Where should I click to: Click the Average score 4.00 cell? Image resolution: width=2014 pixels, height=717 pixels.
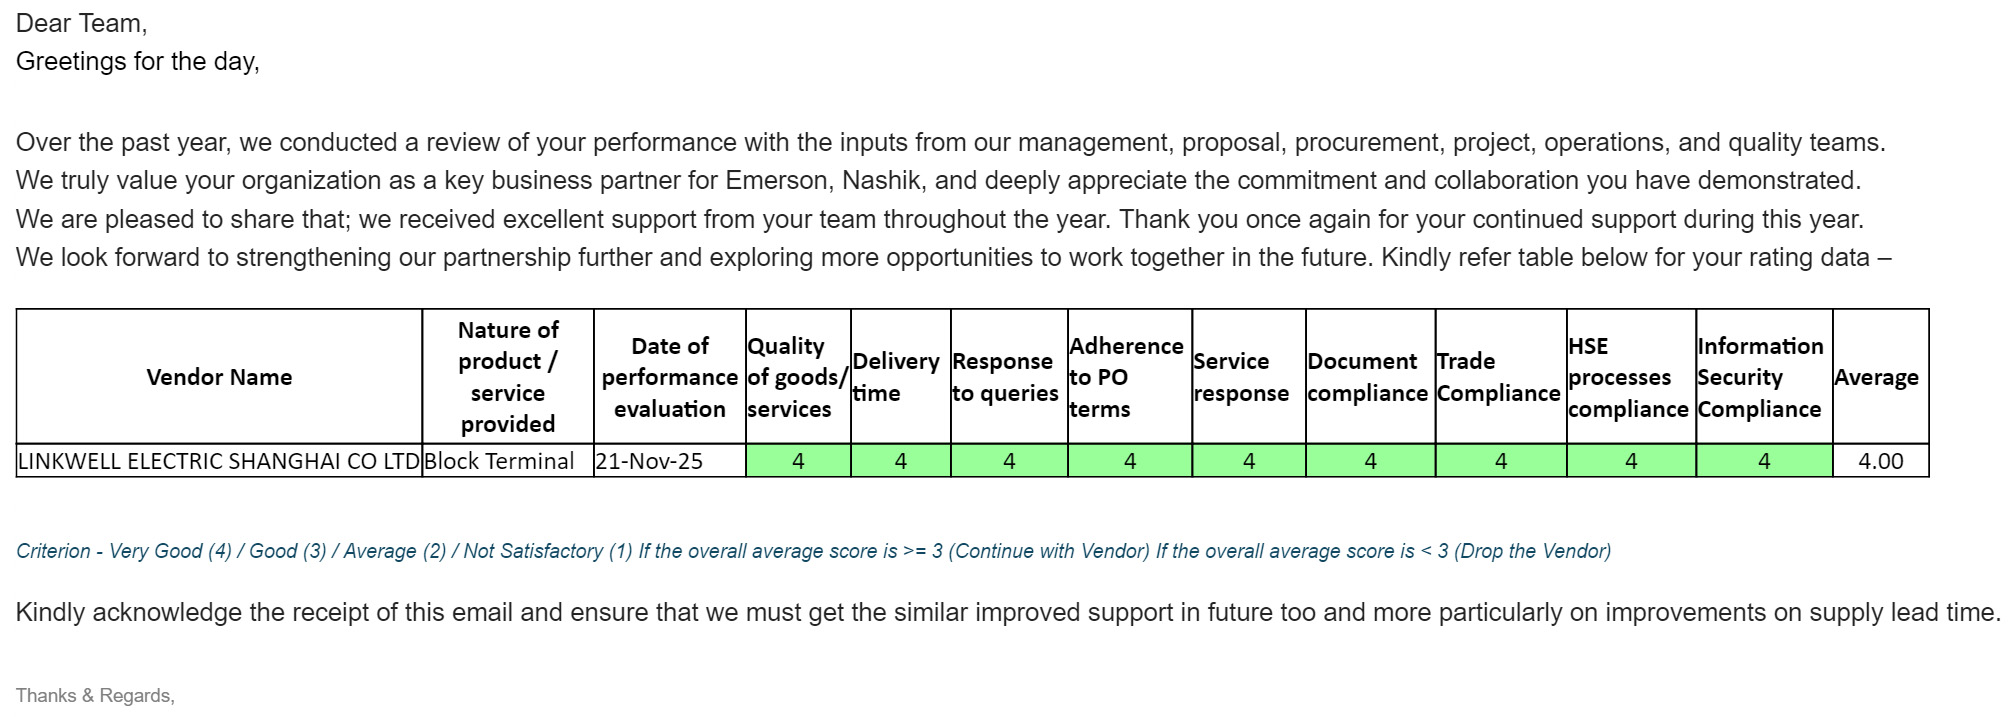[x=1880, y=461]
